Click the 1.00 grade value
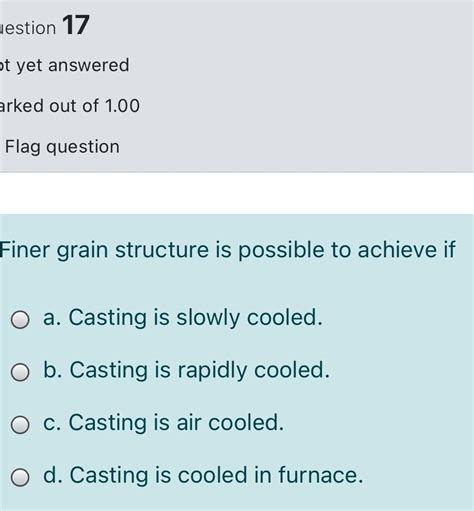 (x=122, y=106)
